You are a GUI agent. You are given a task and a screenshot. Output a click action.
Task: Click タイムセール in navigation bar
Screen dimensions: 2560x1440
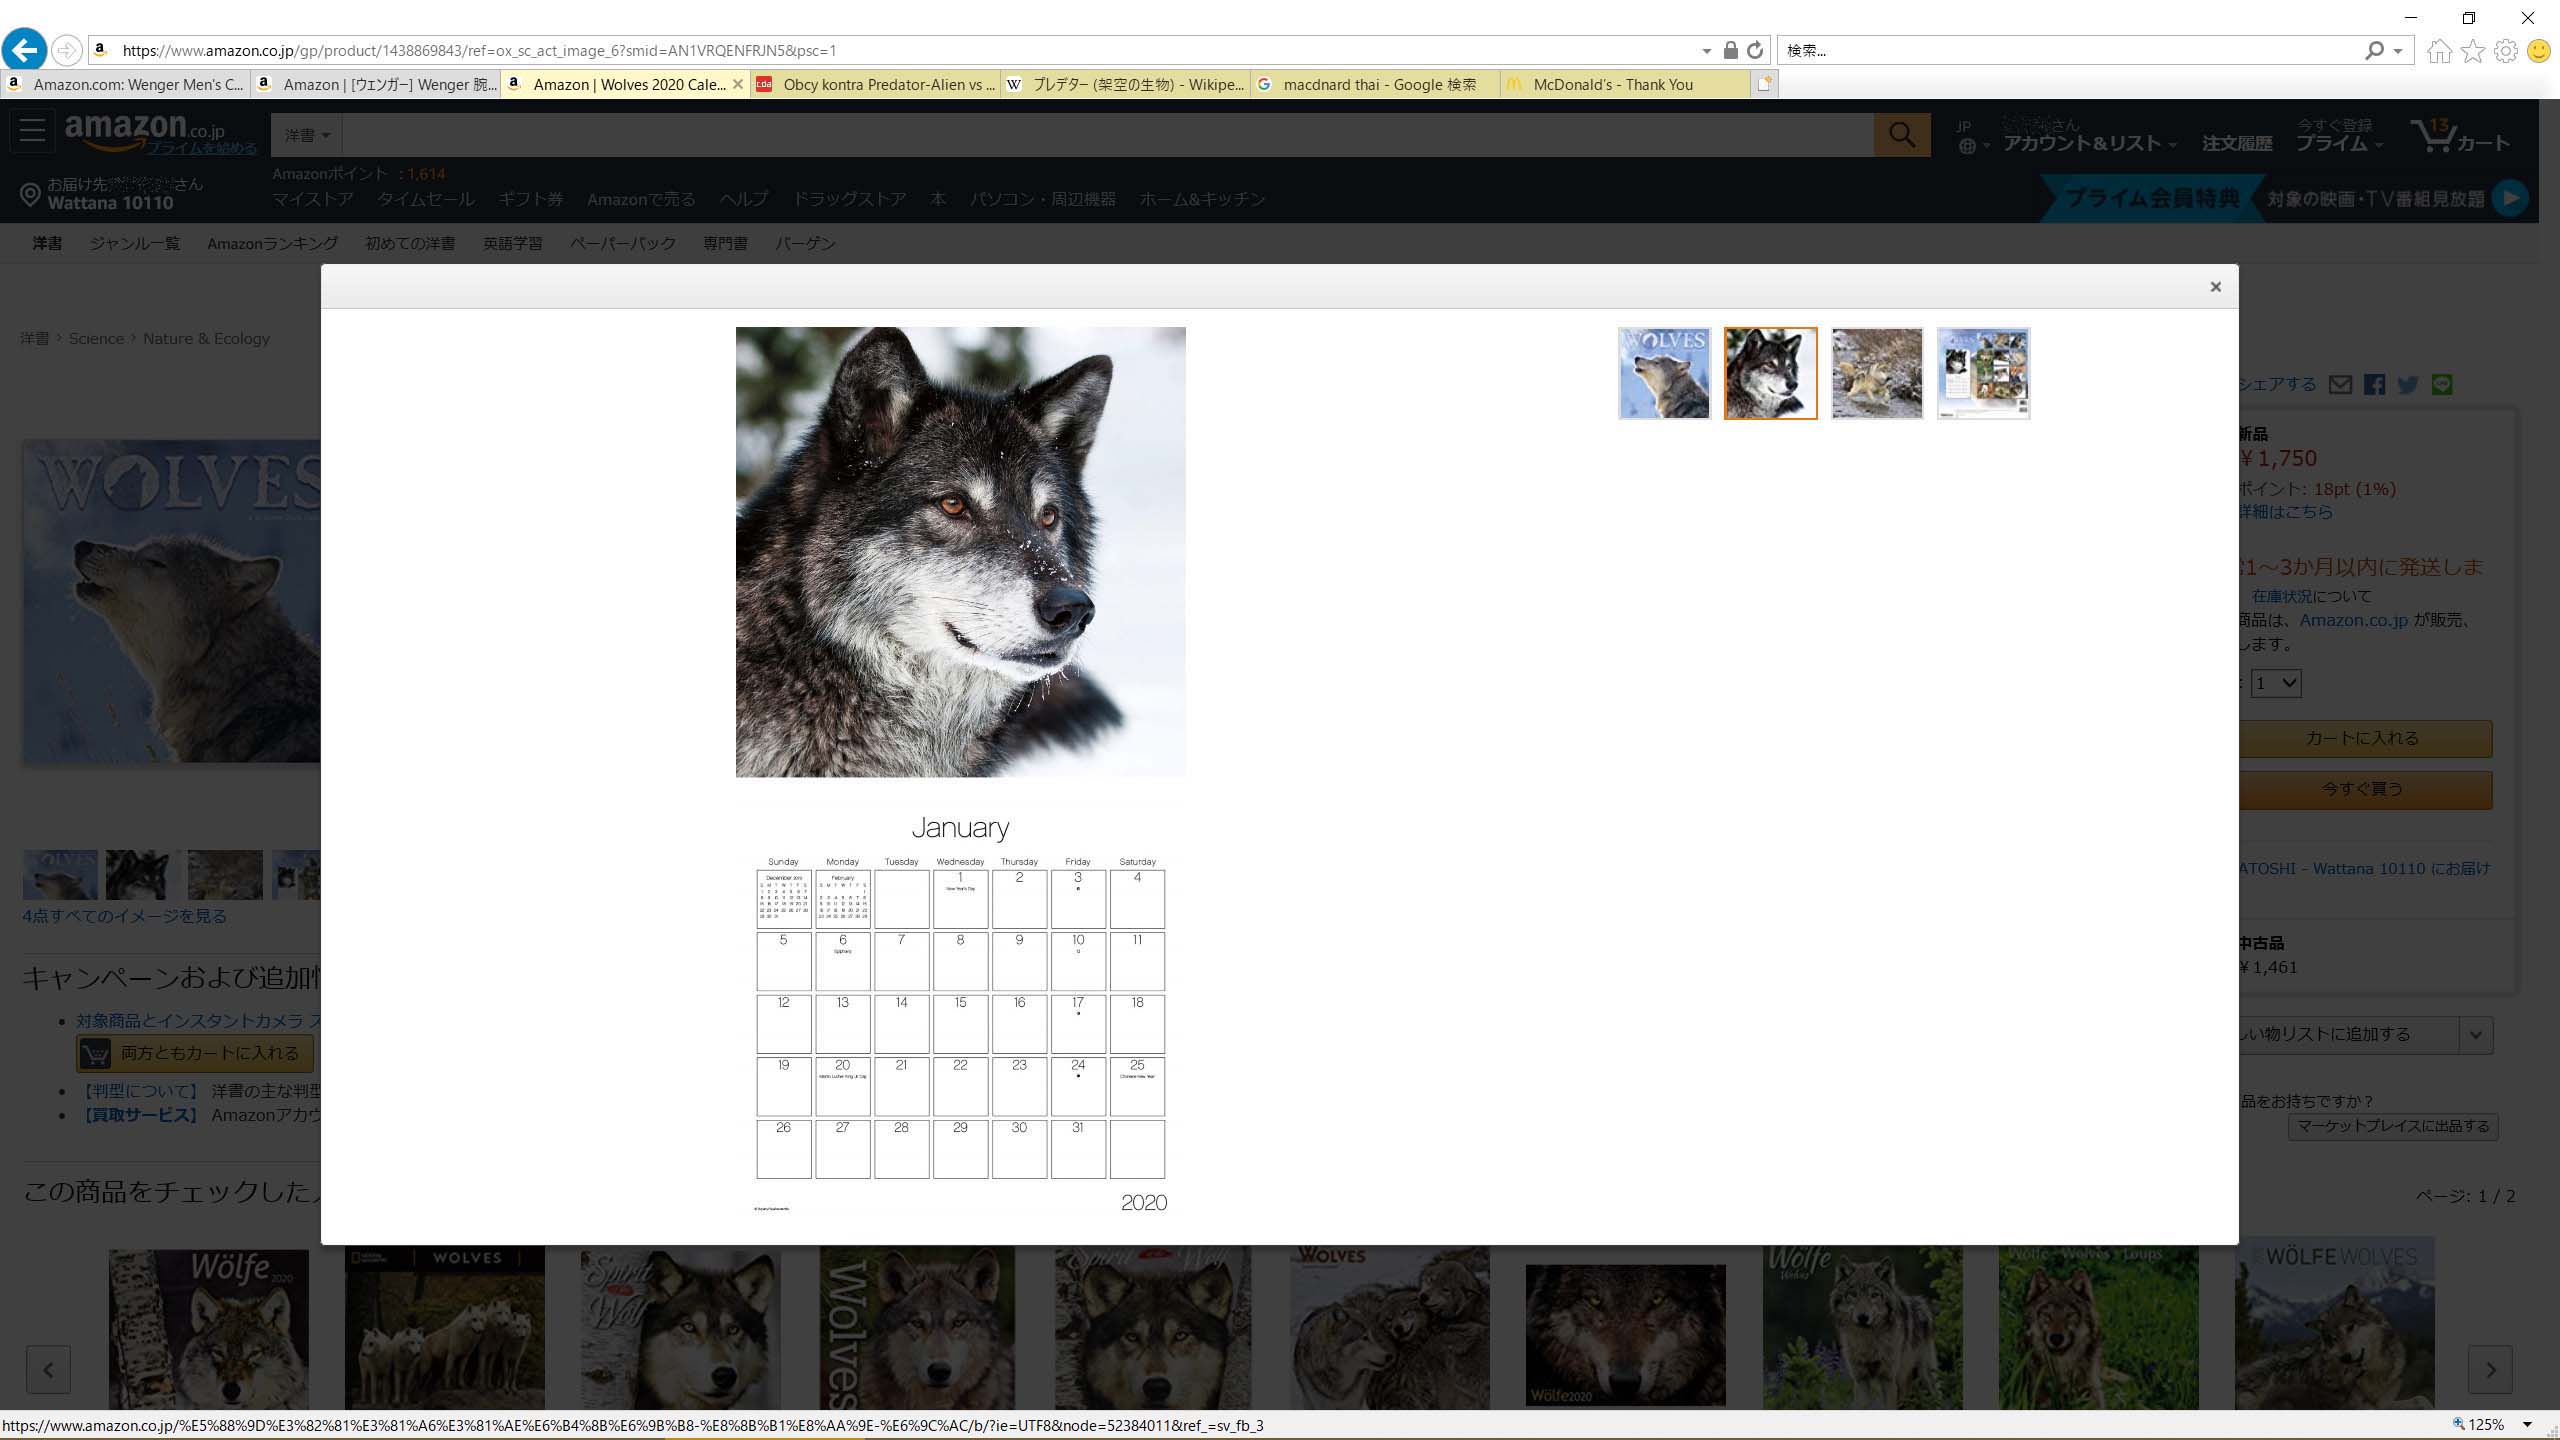pyautogui.click(x=425, y=199)
